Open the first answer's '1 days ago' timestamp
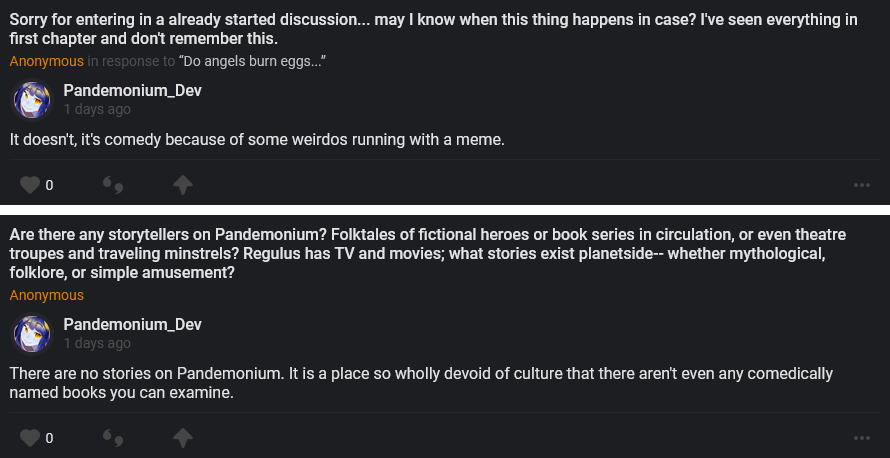890x458 pixels. 97,109
